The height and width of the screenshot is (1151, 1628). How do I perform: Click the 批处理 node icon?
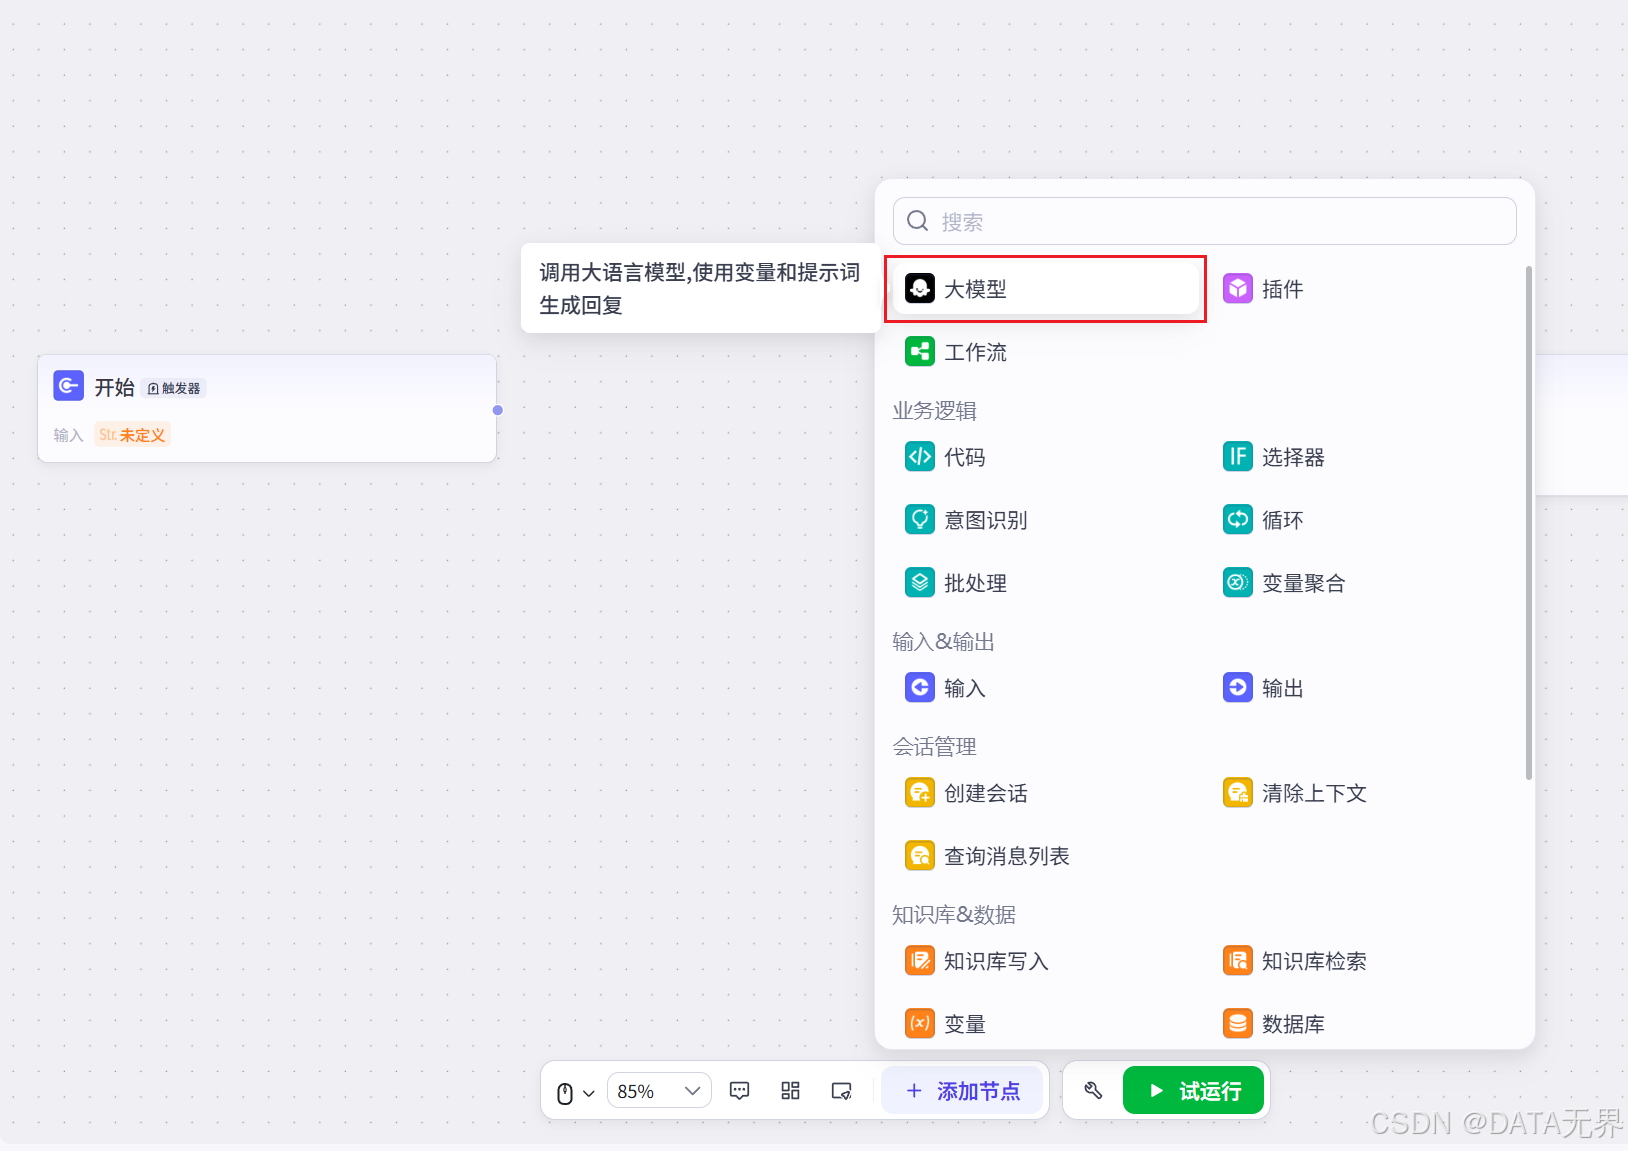(920, 583)
